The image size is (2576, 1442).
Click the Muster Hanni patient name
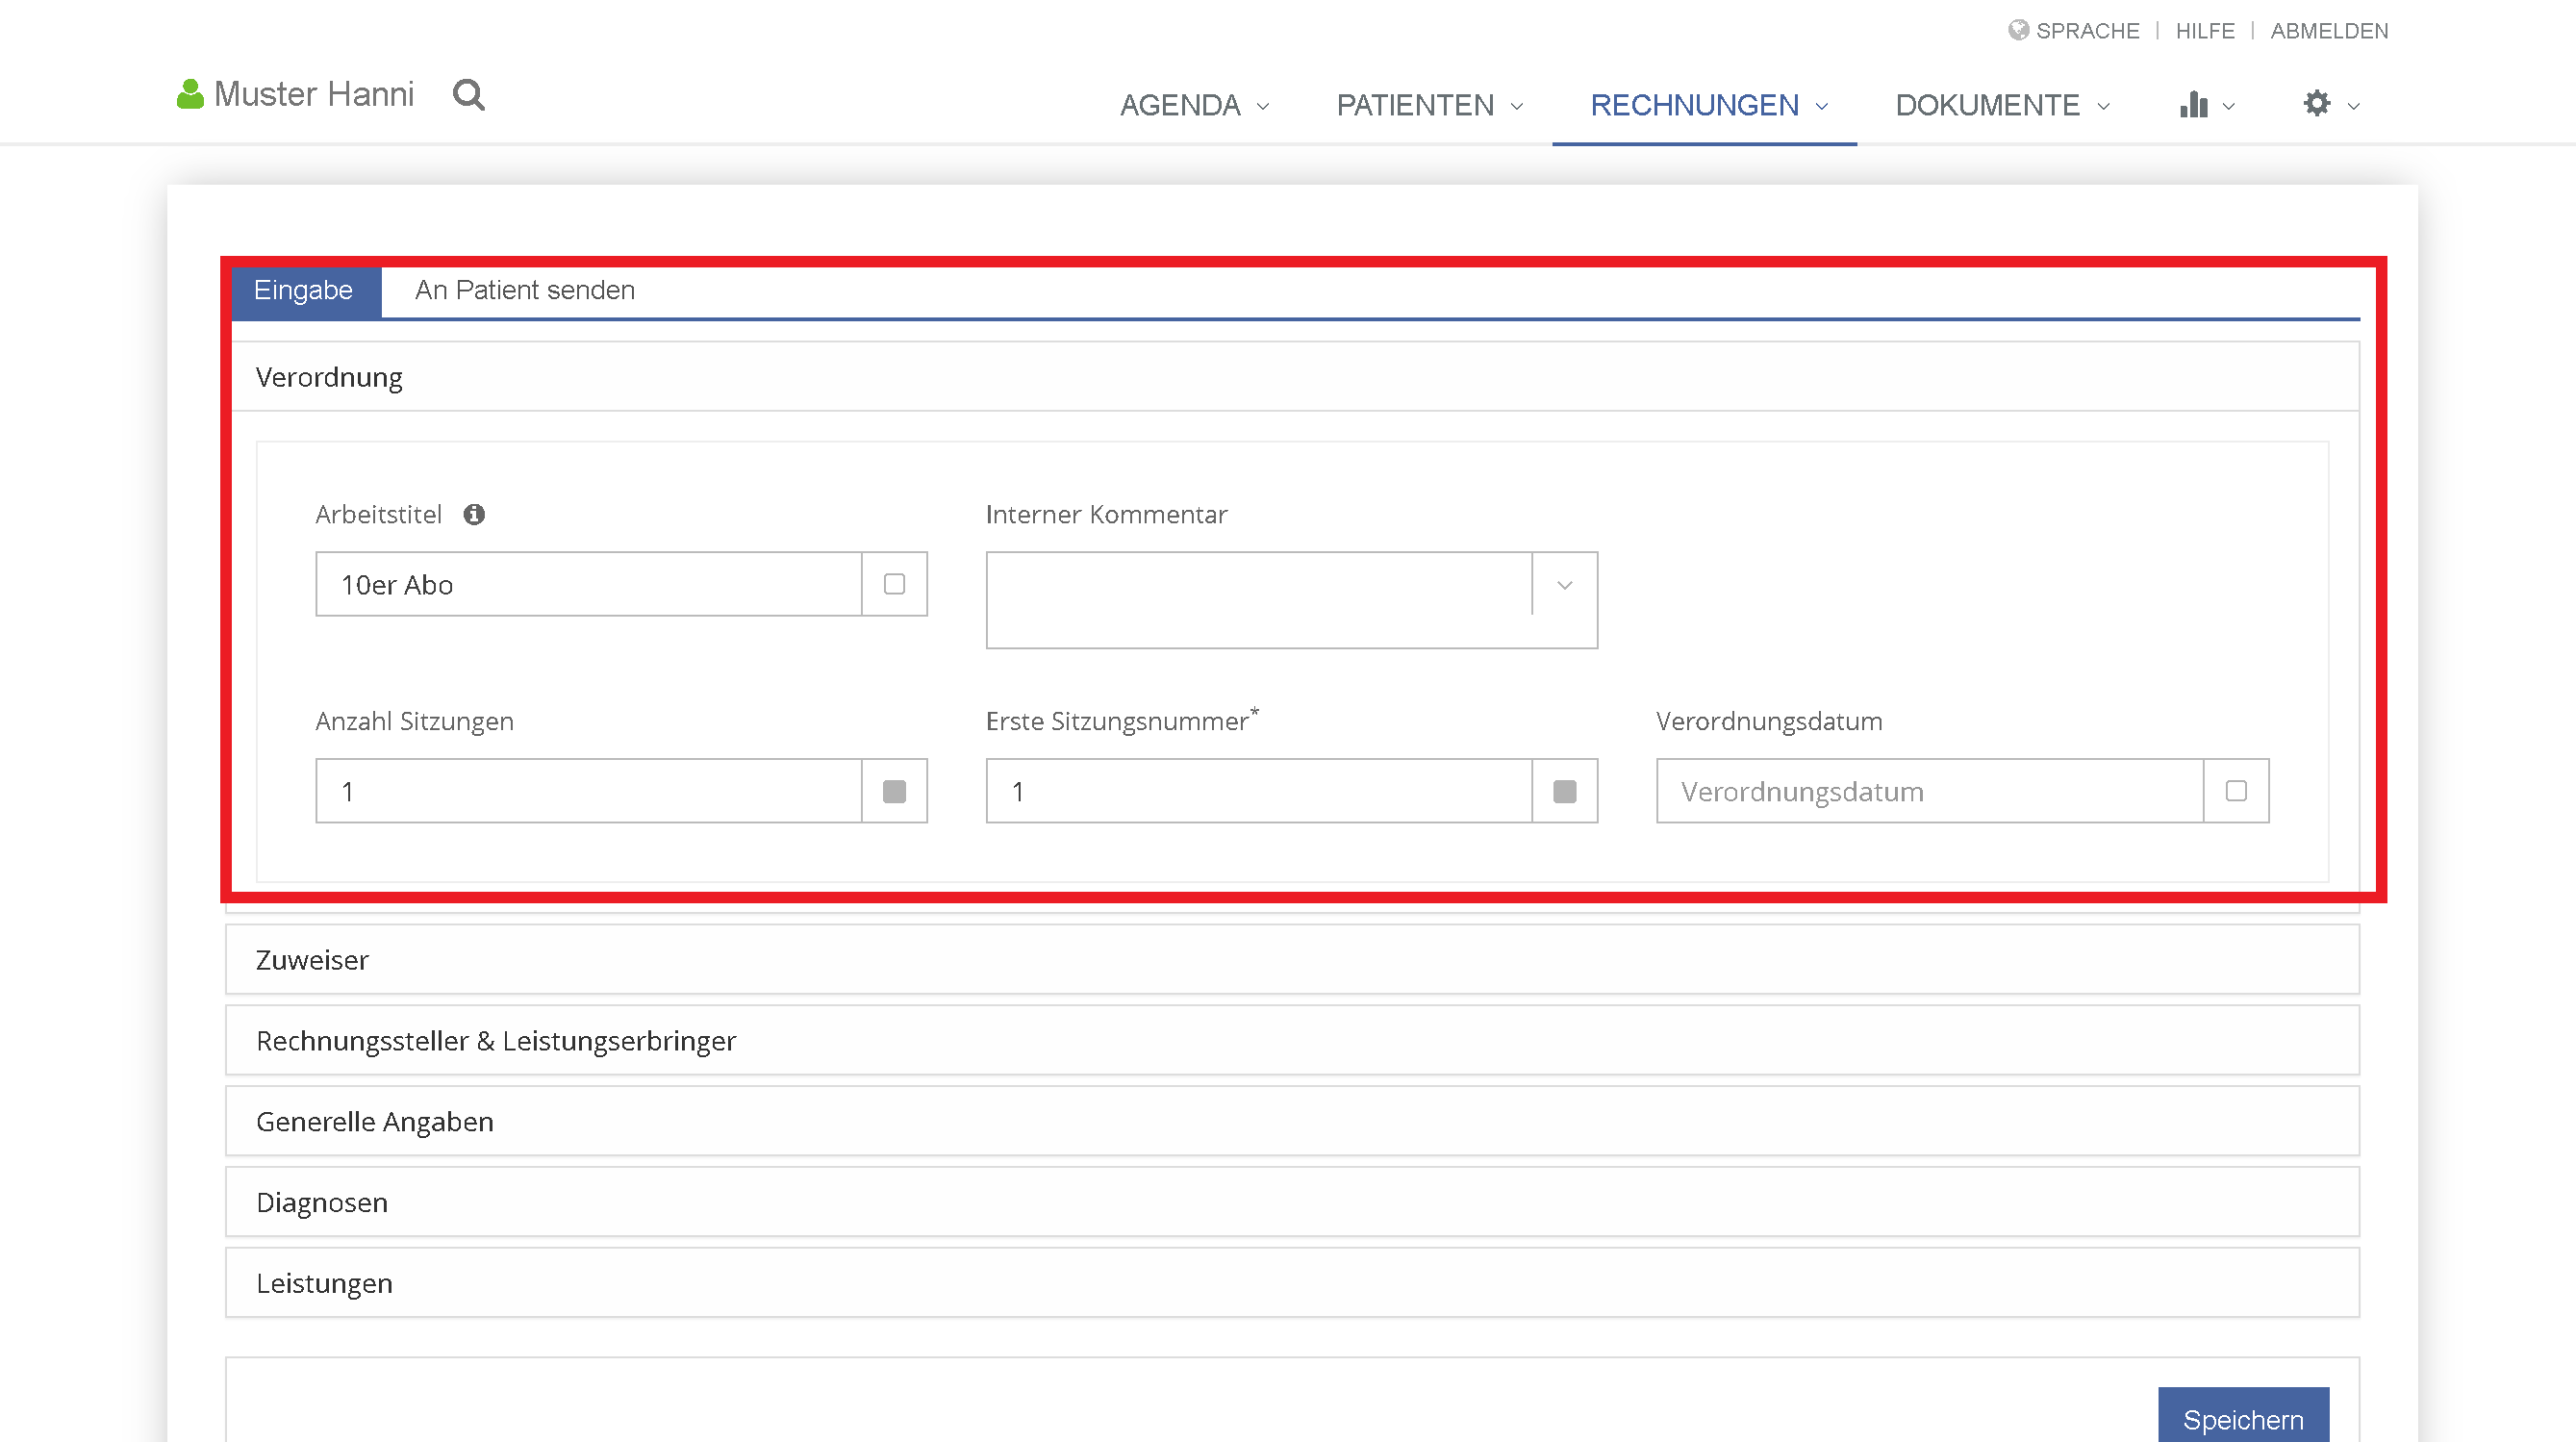[x=314, y=94]
